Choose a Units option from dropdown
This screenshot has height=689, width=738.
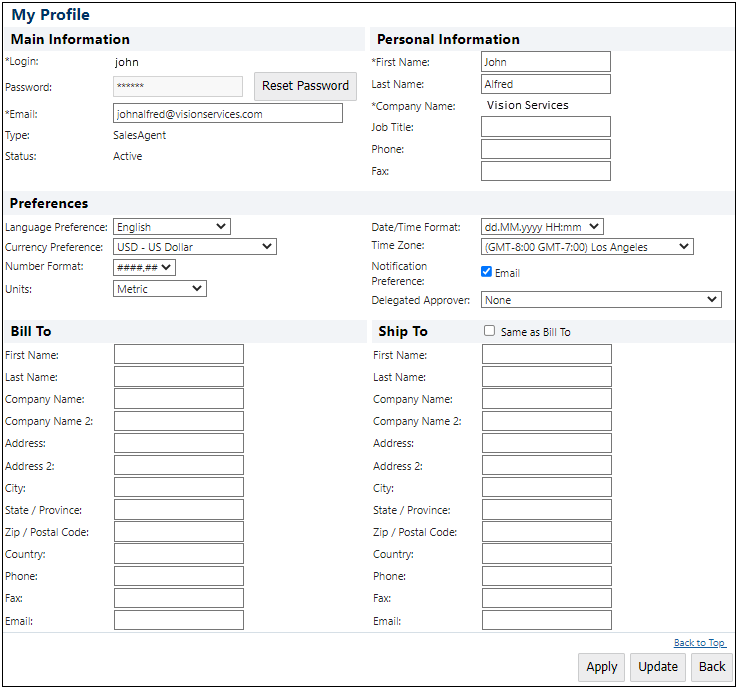click(160, 289)
